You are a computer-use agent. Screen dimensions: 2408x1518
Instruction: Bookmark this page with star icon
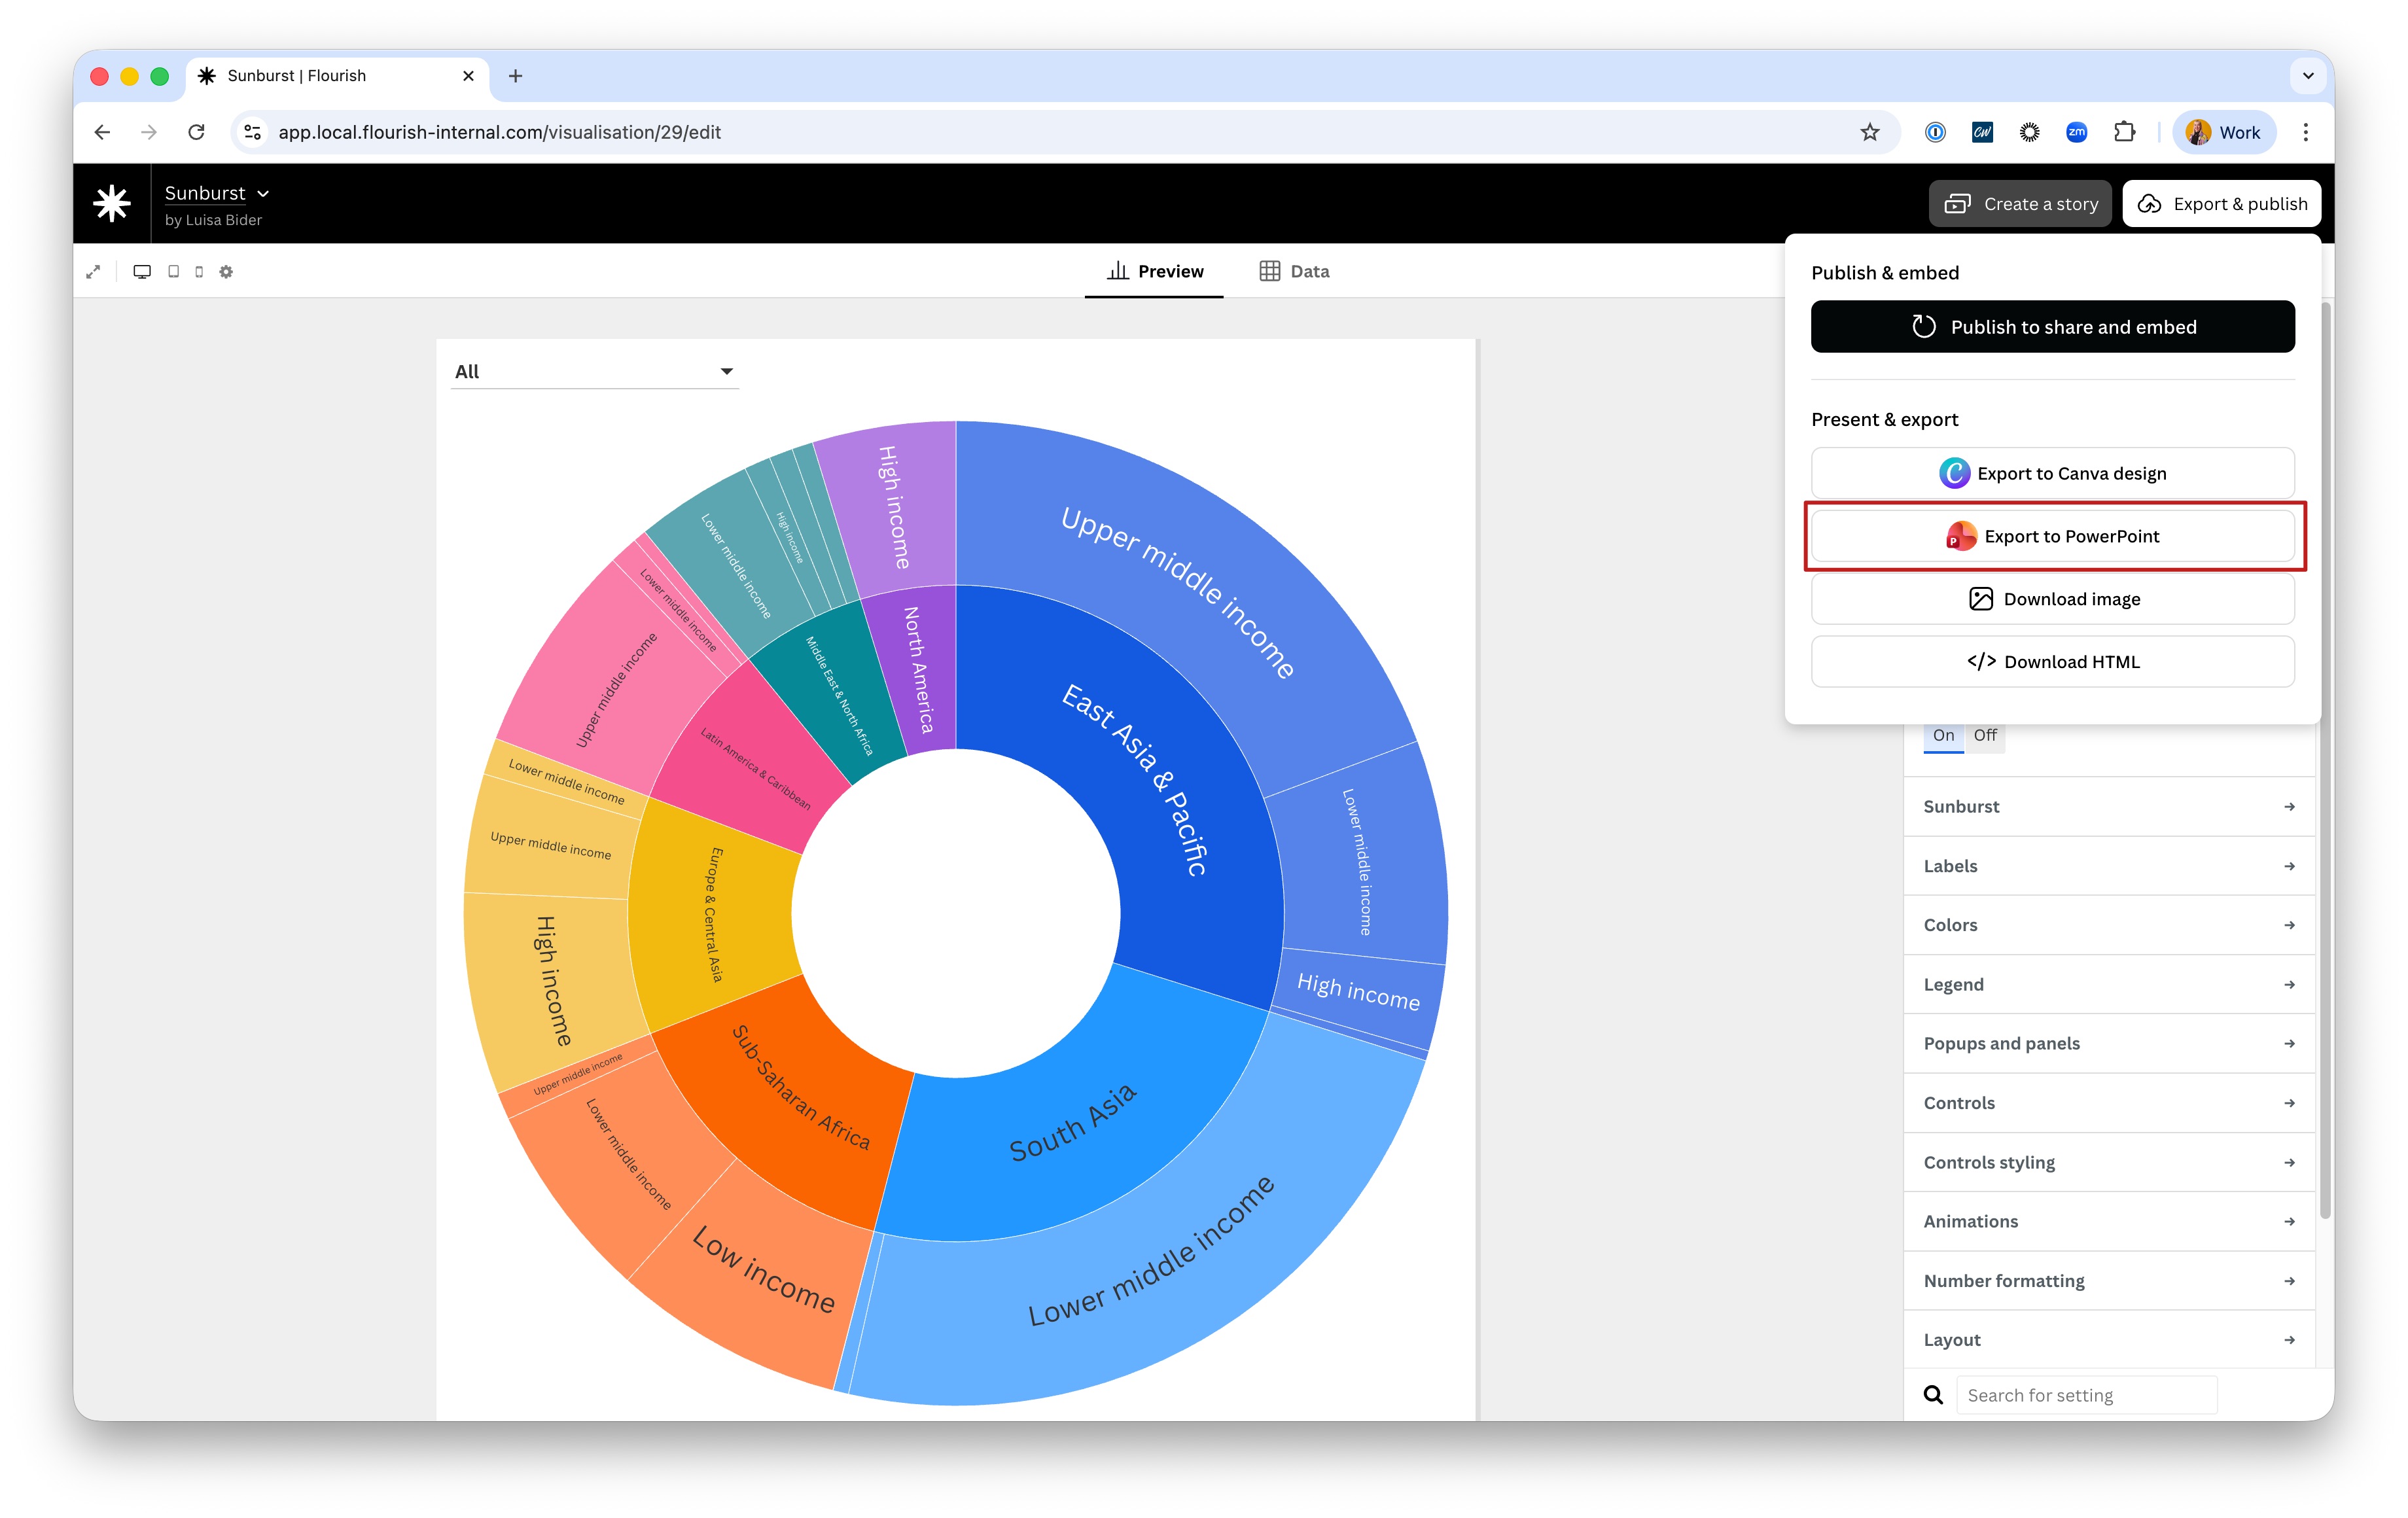tap(1869, 132)
